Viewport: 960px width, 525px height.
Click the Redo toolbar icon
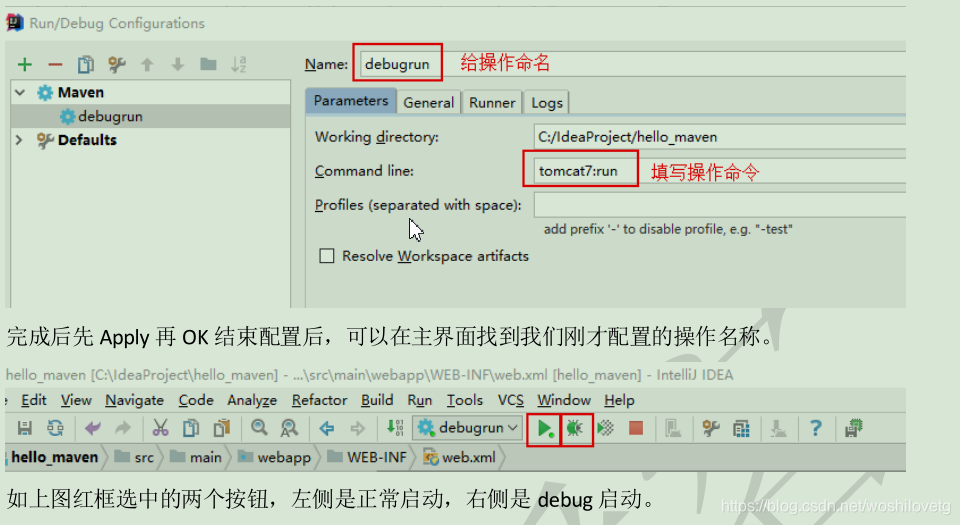point(123,428)
